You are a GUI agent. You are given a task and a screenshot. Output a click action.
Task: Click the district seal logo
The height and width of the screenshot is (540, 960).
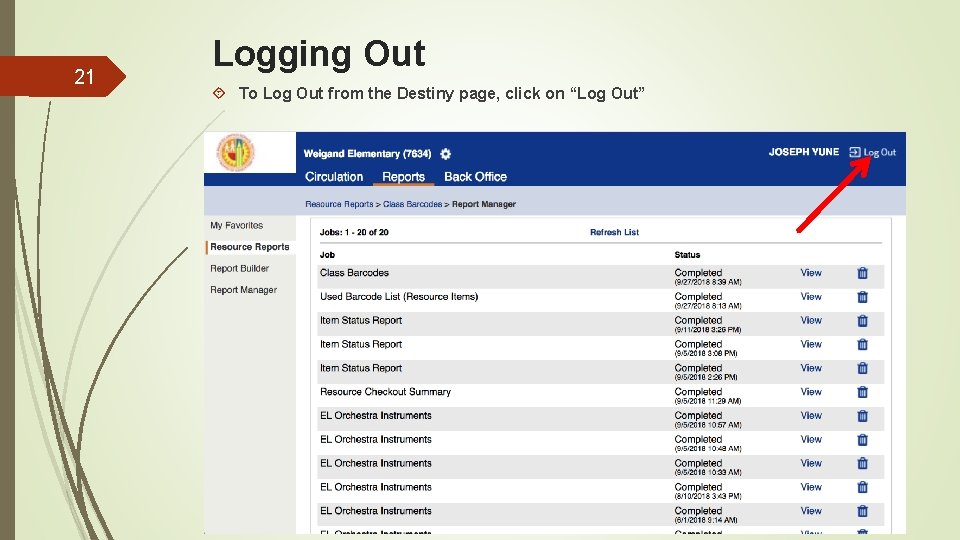coord(235,152)
